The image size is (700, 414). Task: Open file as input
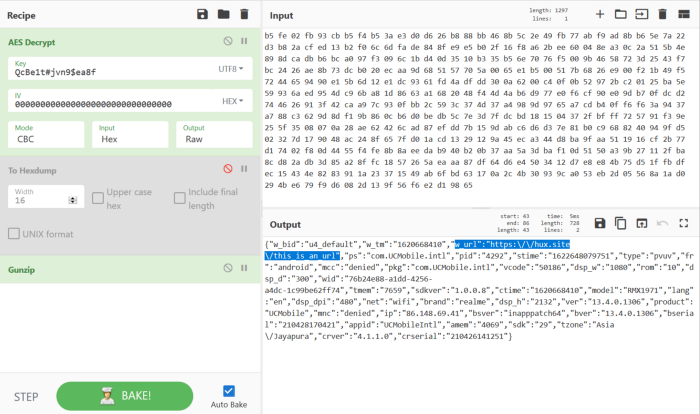[x=642, y=14]
